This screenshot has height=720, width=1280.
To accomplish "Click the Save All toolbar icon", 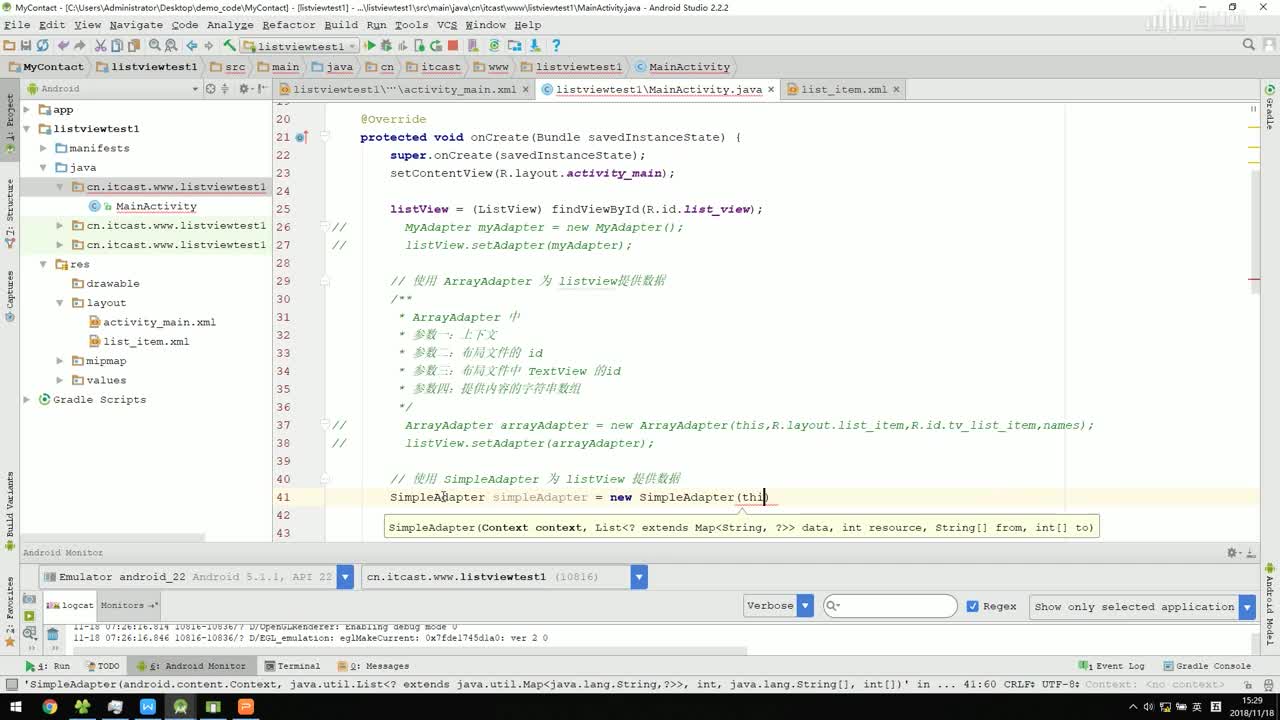I will 25,45.
